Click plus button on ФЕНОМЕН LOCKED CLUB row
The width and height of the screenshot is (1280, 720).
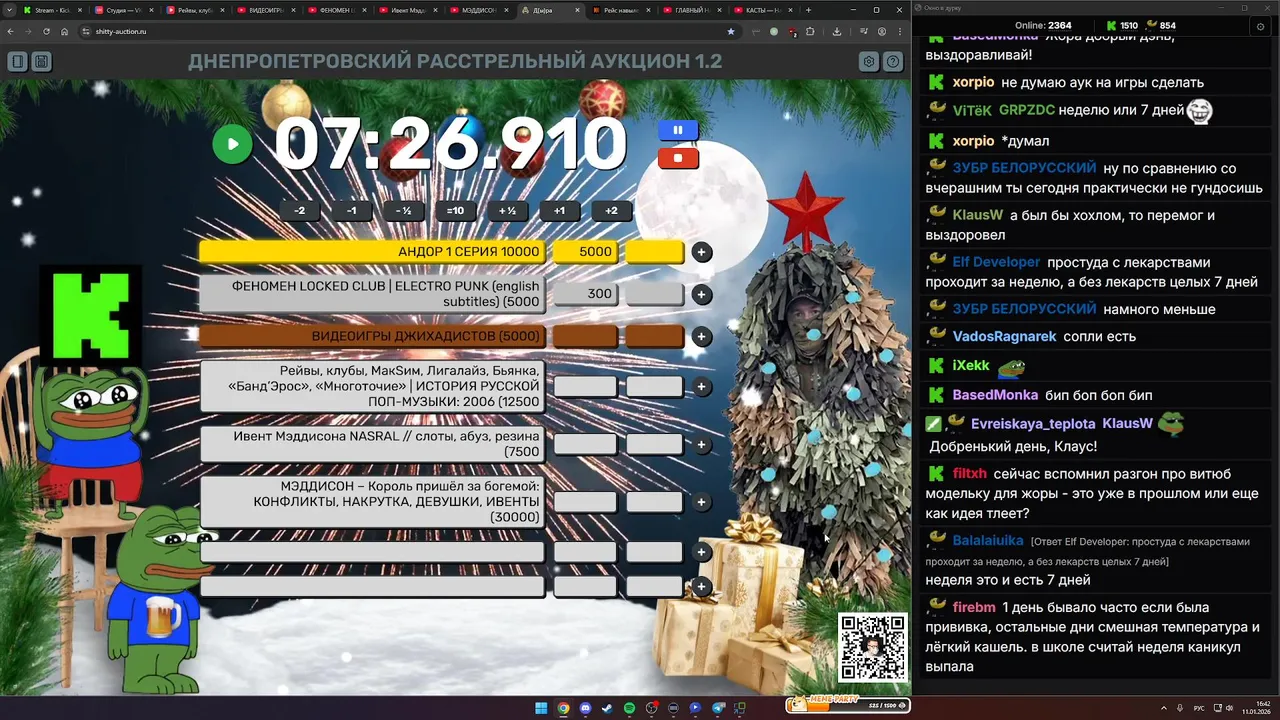click(x=702, y=294)
